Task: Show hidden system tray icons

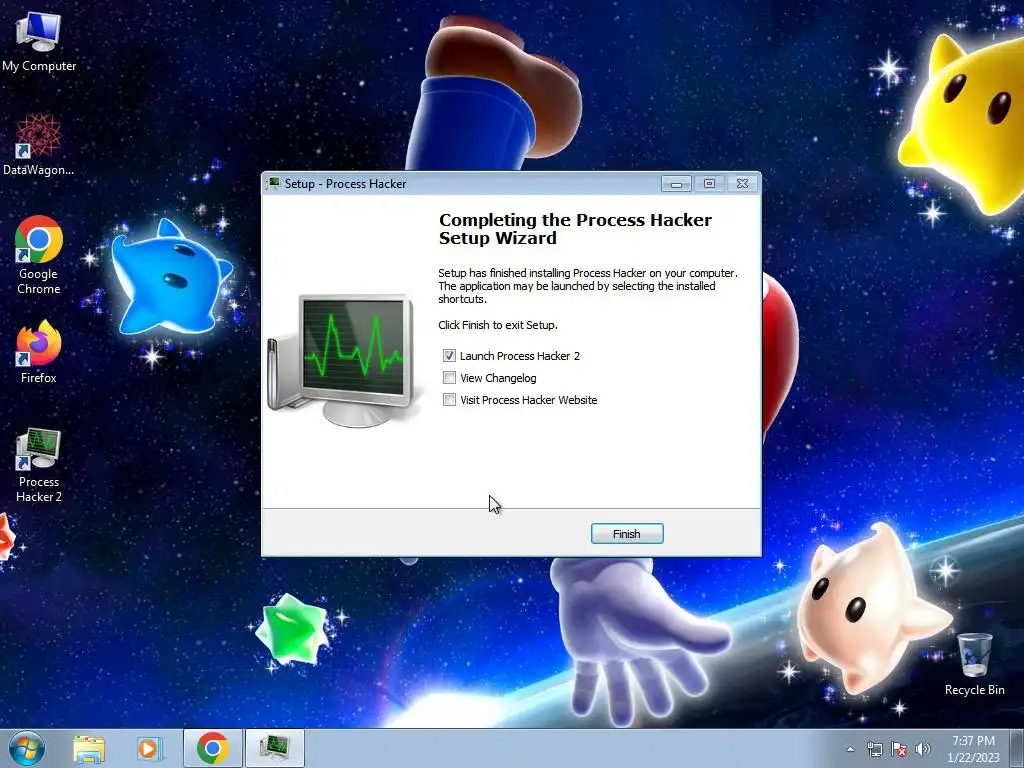Action: coord(850,749)
